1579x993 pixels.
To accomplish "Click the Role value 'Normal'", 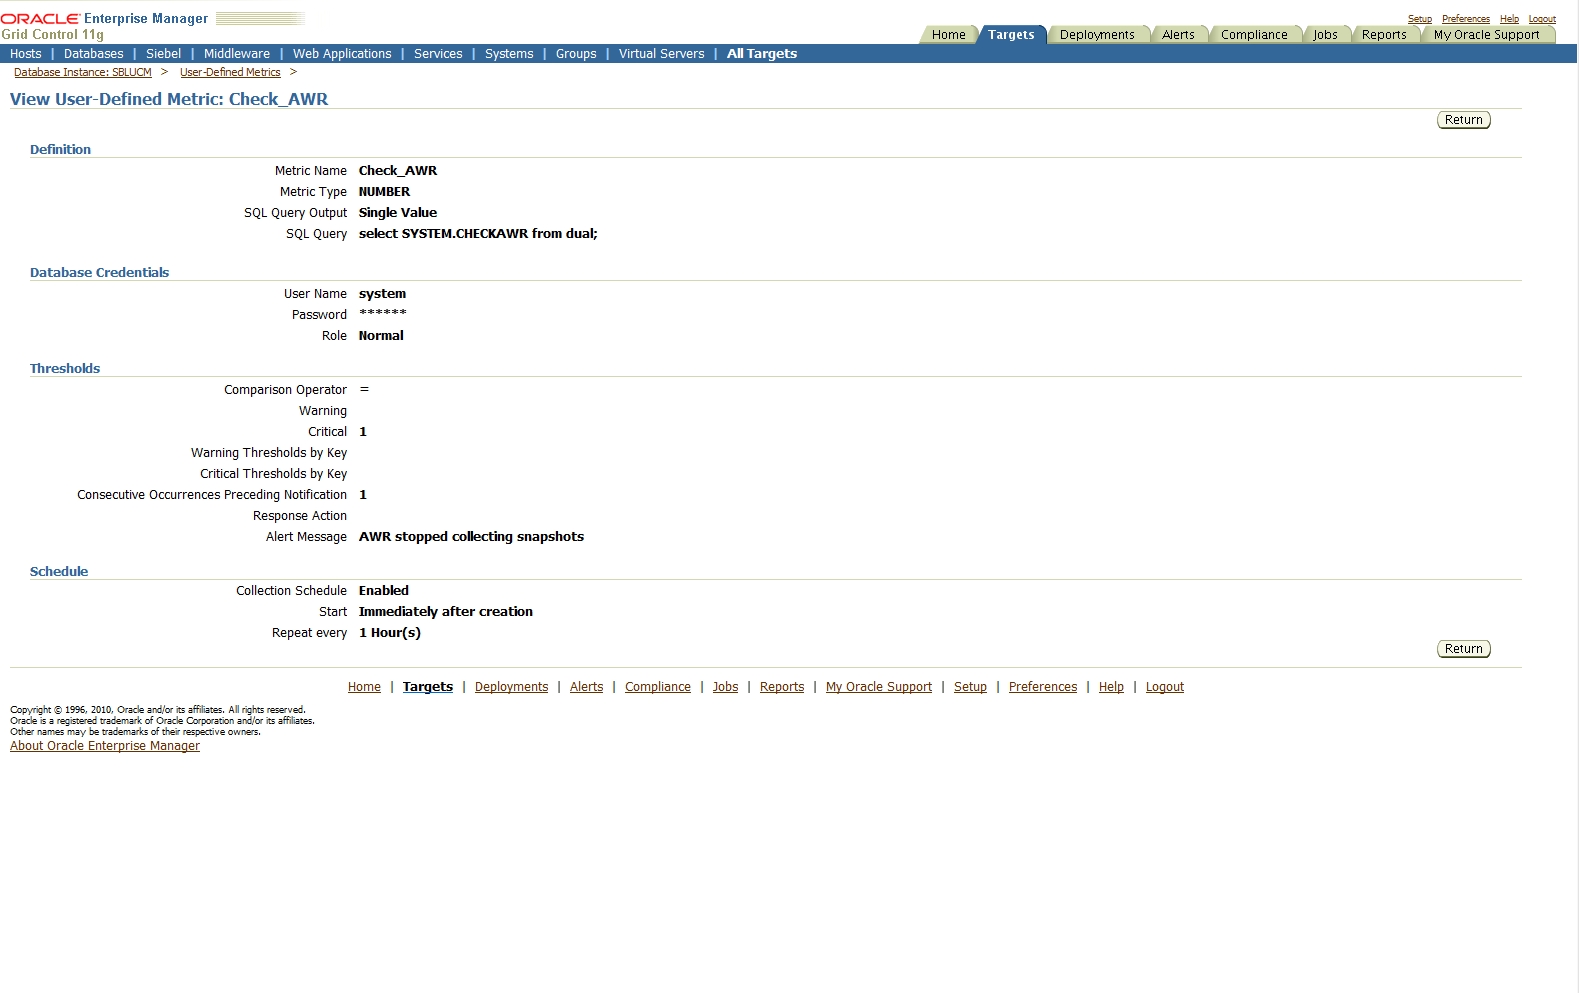I will 381,336.
